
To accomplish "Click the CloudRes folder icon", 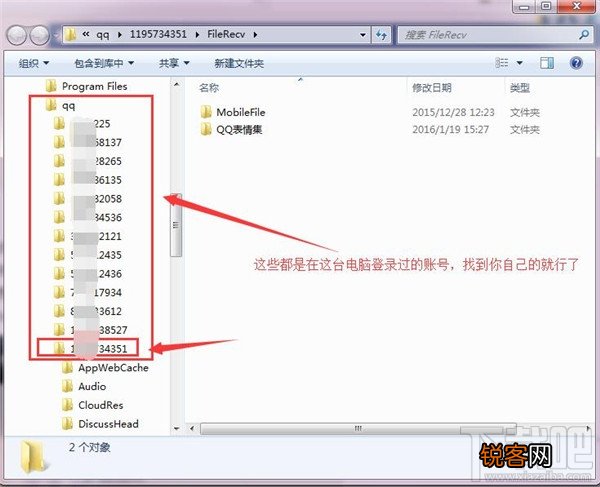I will coord(67,405).
